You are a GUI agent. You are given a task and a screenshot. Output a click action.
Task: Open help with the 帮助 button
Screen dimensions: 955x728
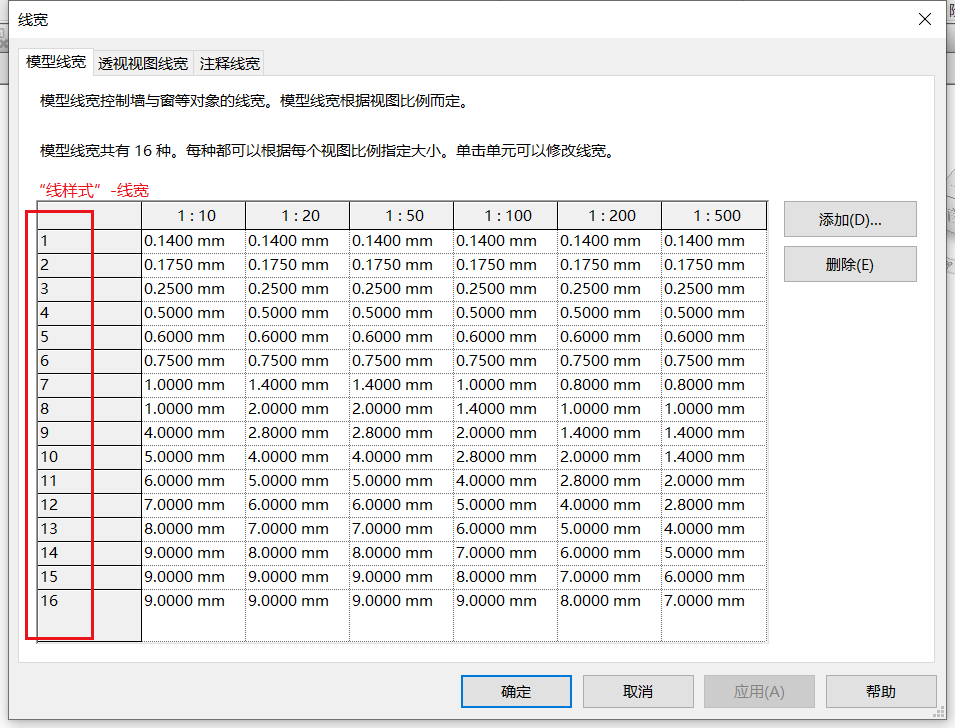coord(881,691)
